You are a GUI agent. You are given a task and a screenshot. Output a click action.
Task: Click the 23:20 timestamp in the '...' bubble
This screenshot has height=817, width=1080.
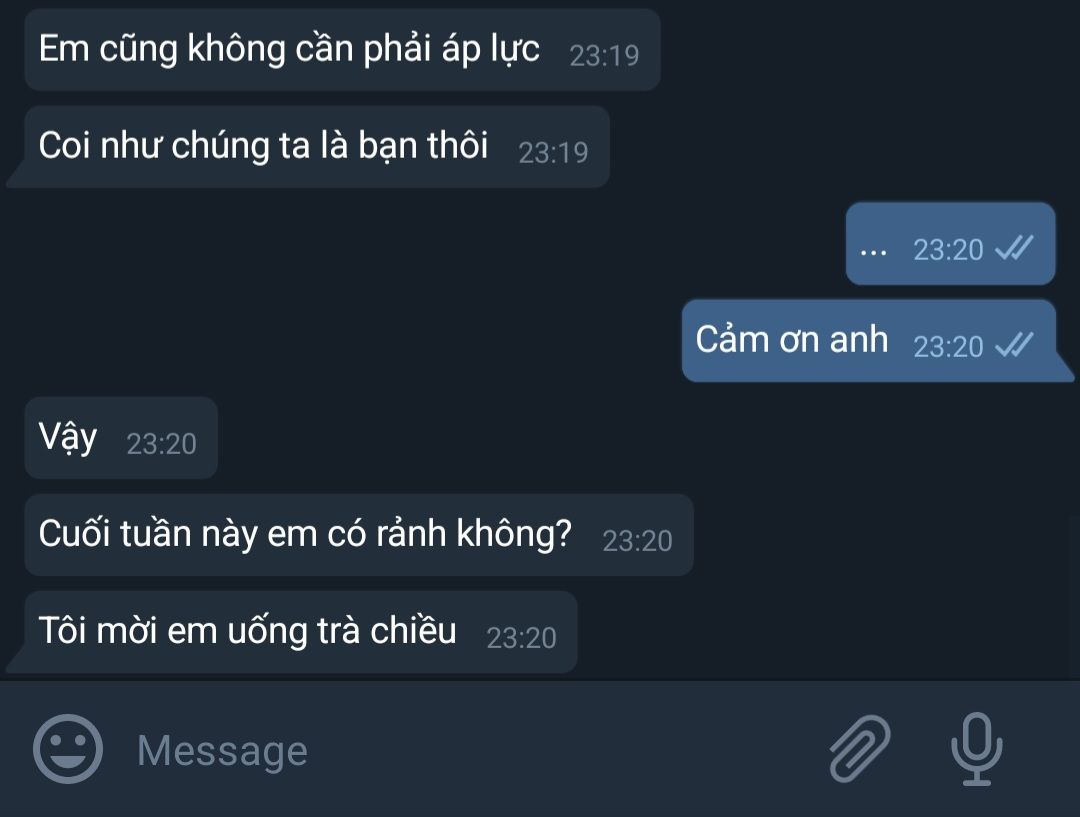point(948,250)
